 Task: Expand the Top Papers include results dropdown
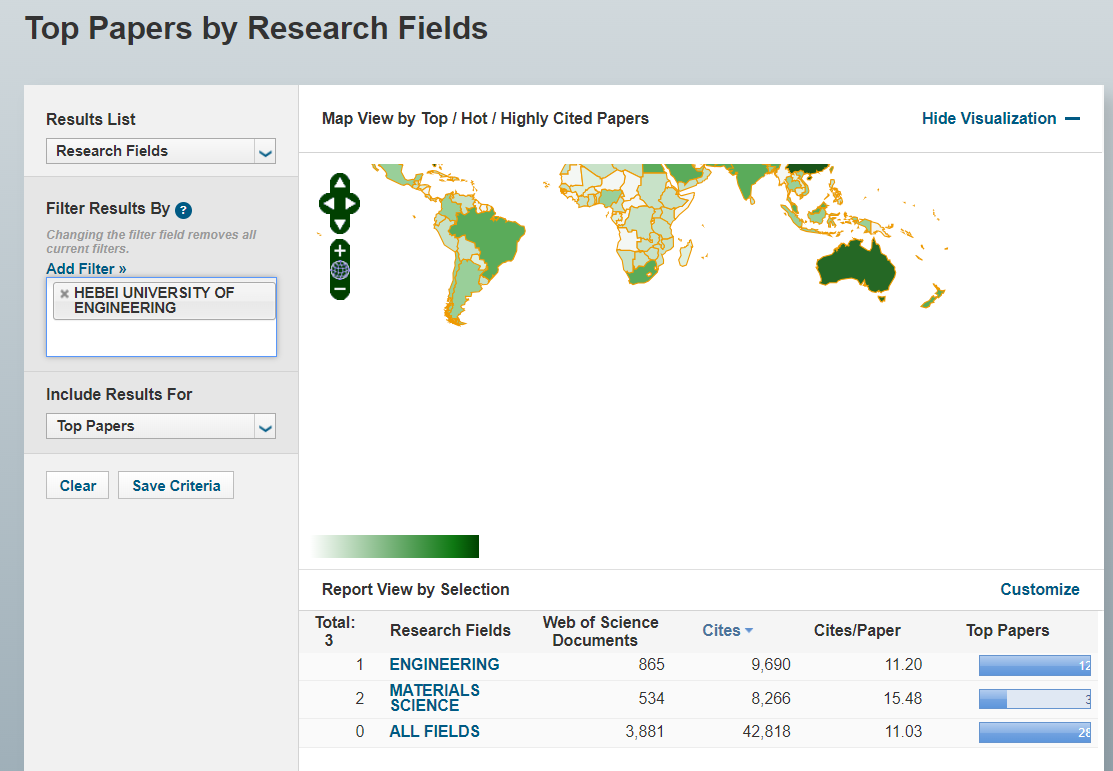pyautogui.click(x=160, y=426)
